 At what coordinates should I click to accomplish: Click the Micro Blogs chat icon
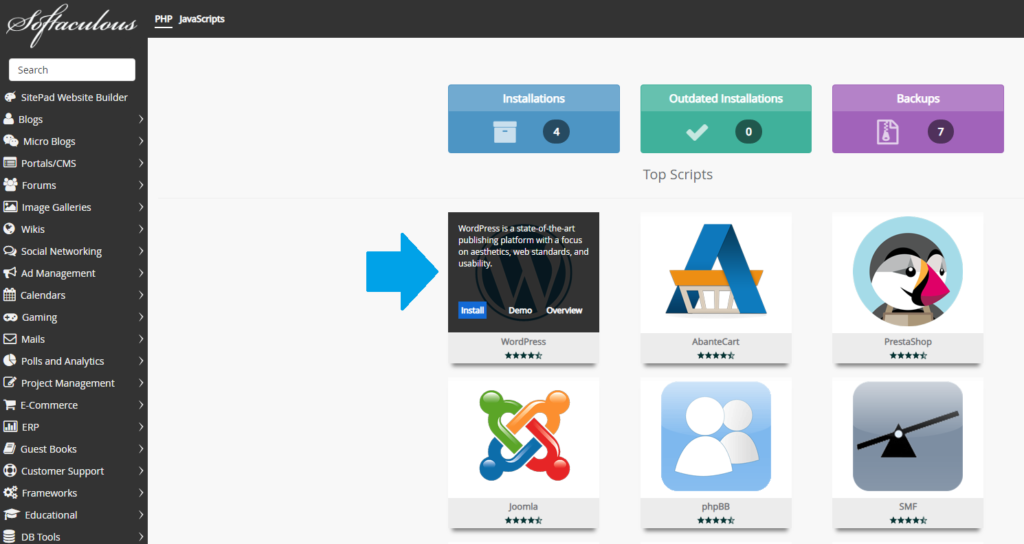point(10,141)
